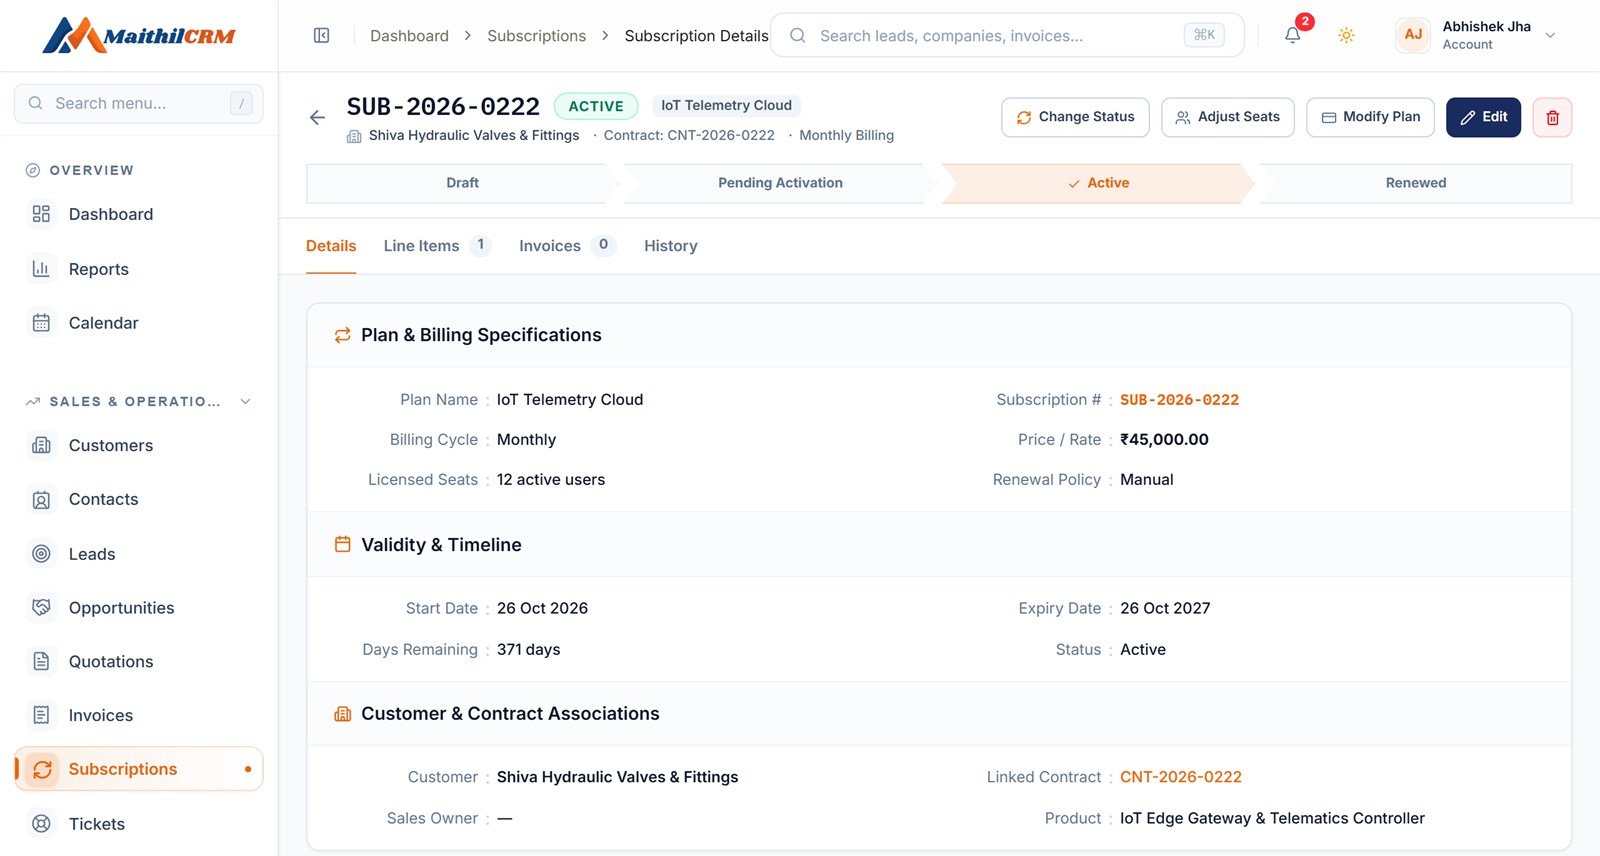Switch to the Line Items tab
This screenshot has width=1600, height=856.
pyautogui.click(x=437, y=246)
